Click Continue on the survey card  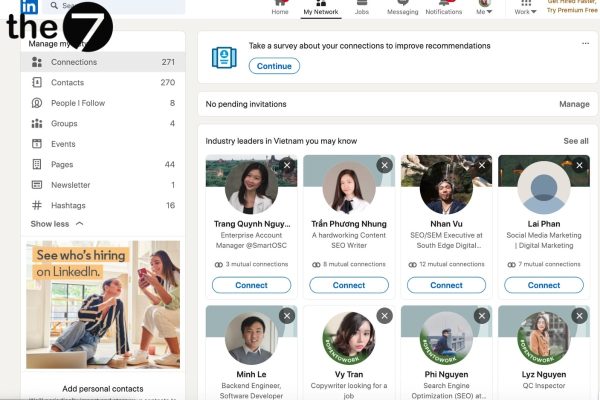(x=274, y=66)
